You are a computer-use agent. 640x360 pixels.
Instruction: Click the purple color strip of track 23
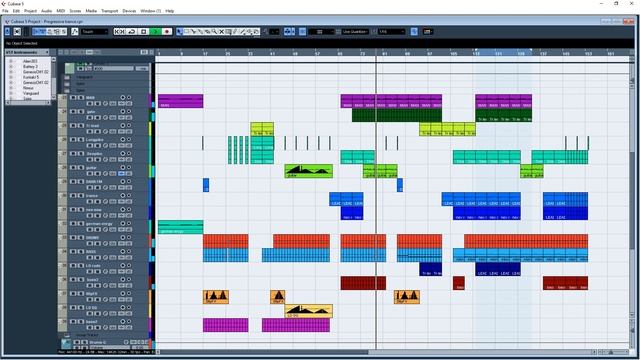[x=150, y=101]
